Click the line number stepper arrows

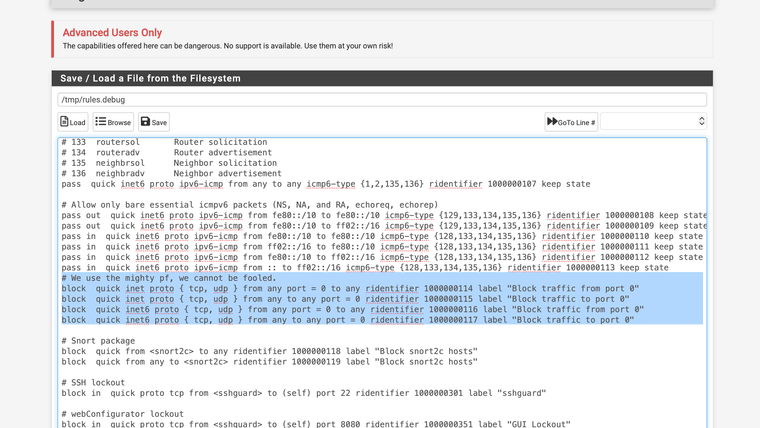pos(701,122)
